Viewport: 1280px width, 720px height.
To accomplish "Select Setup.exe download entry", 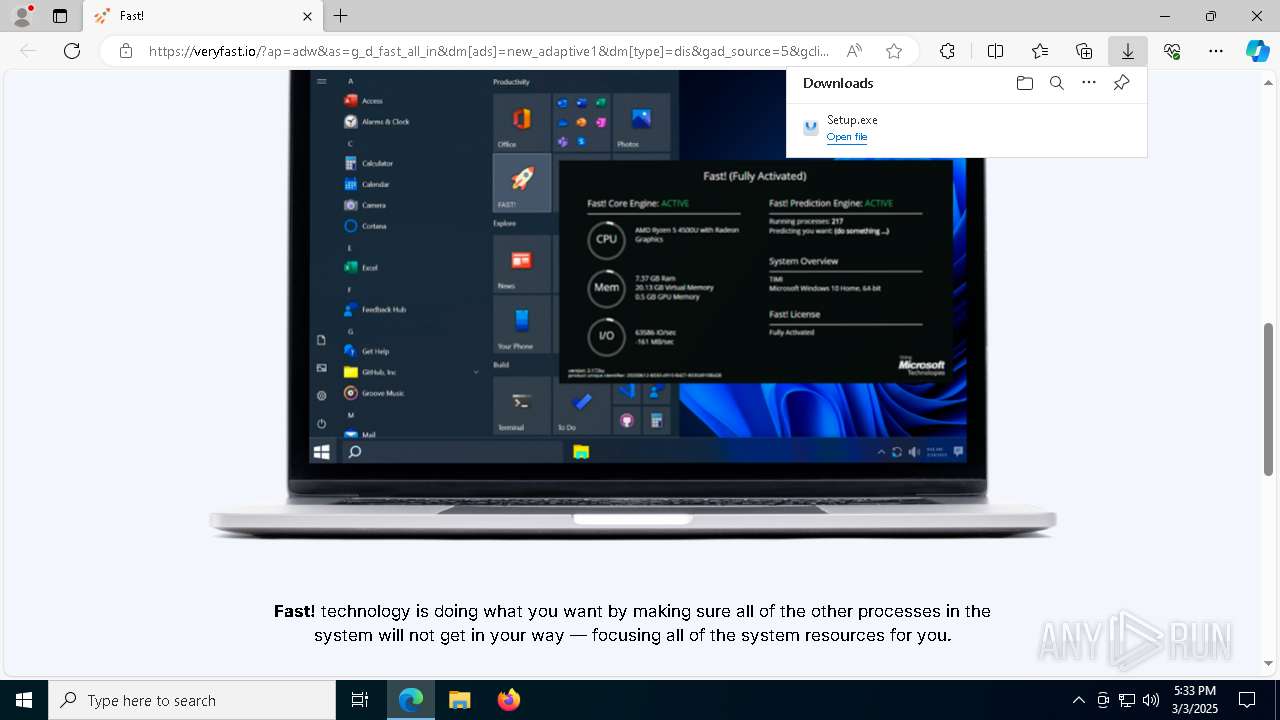I will pos(966,128).
